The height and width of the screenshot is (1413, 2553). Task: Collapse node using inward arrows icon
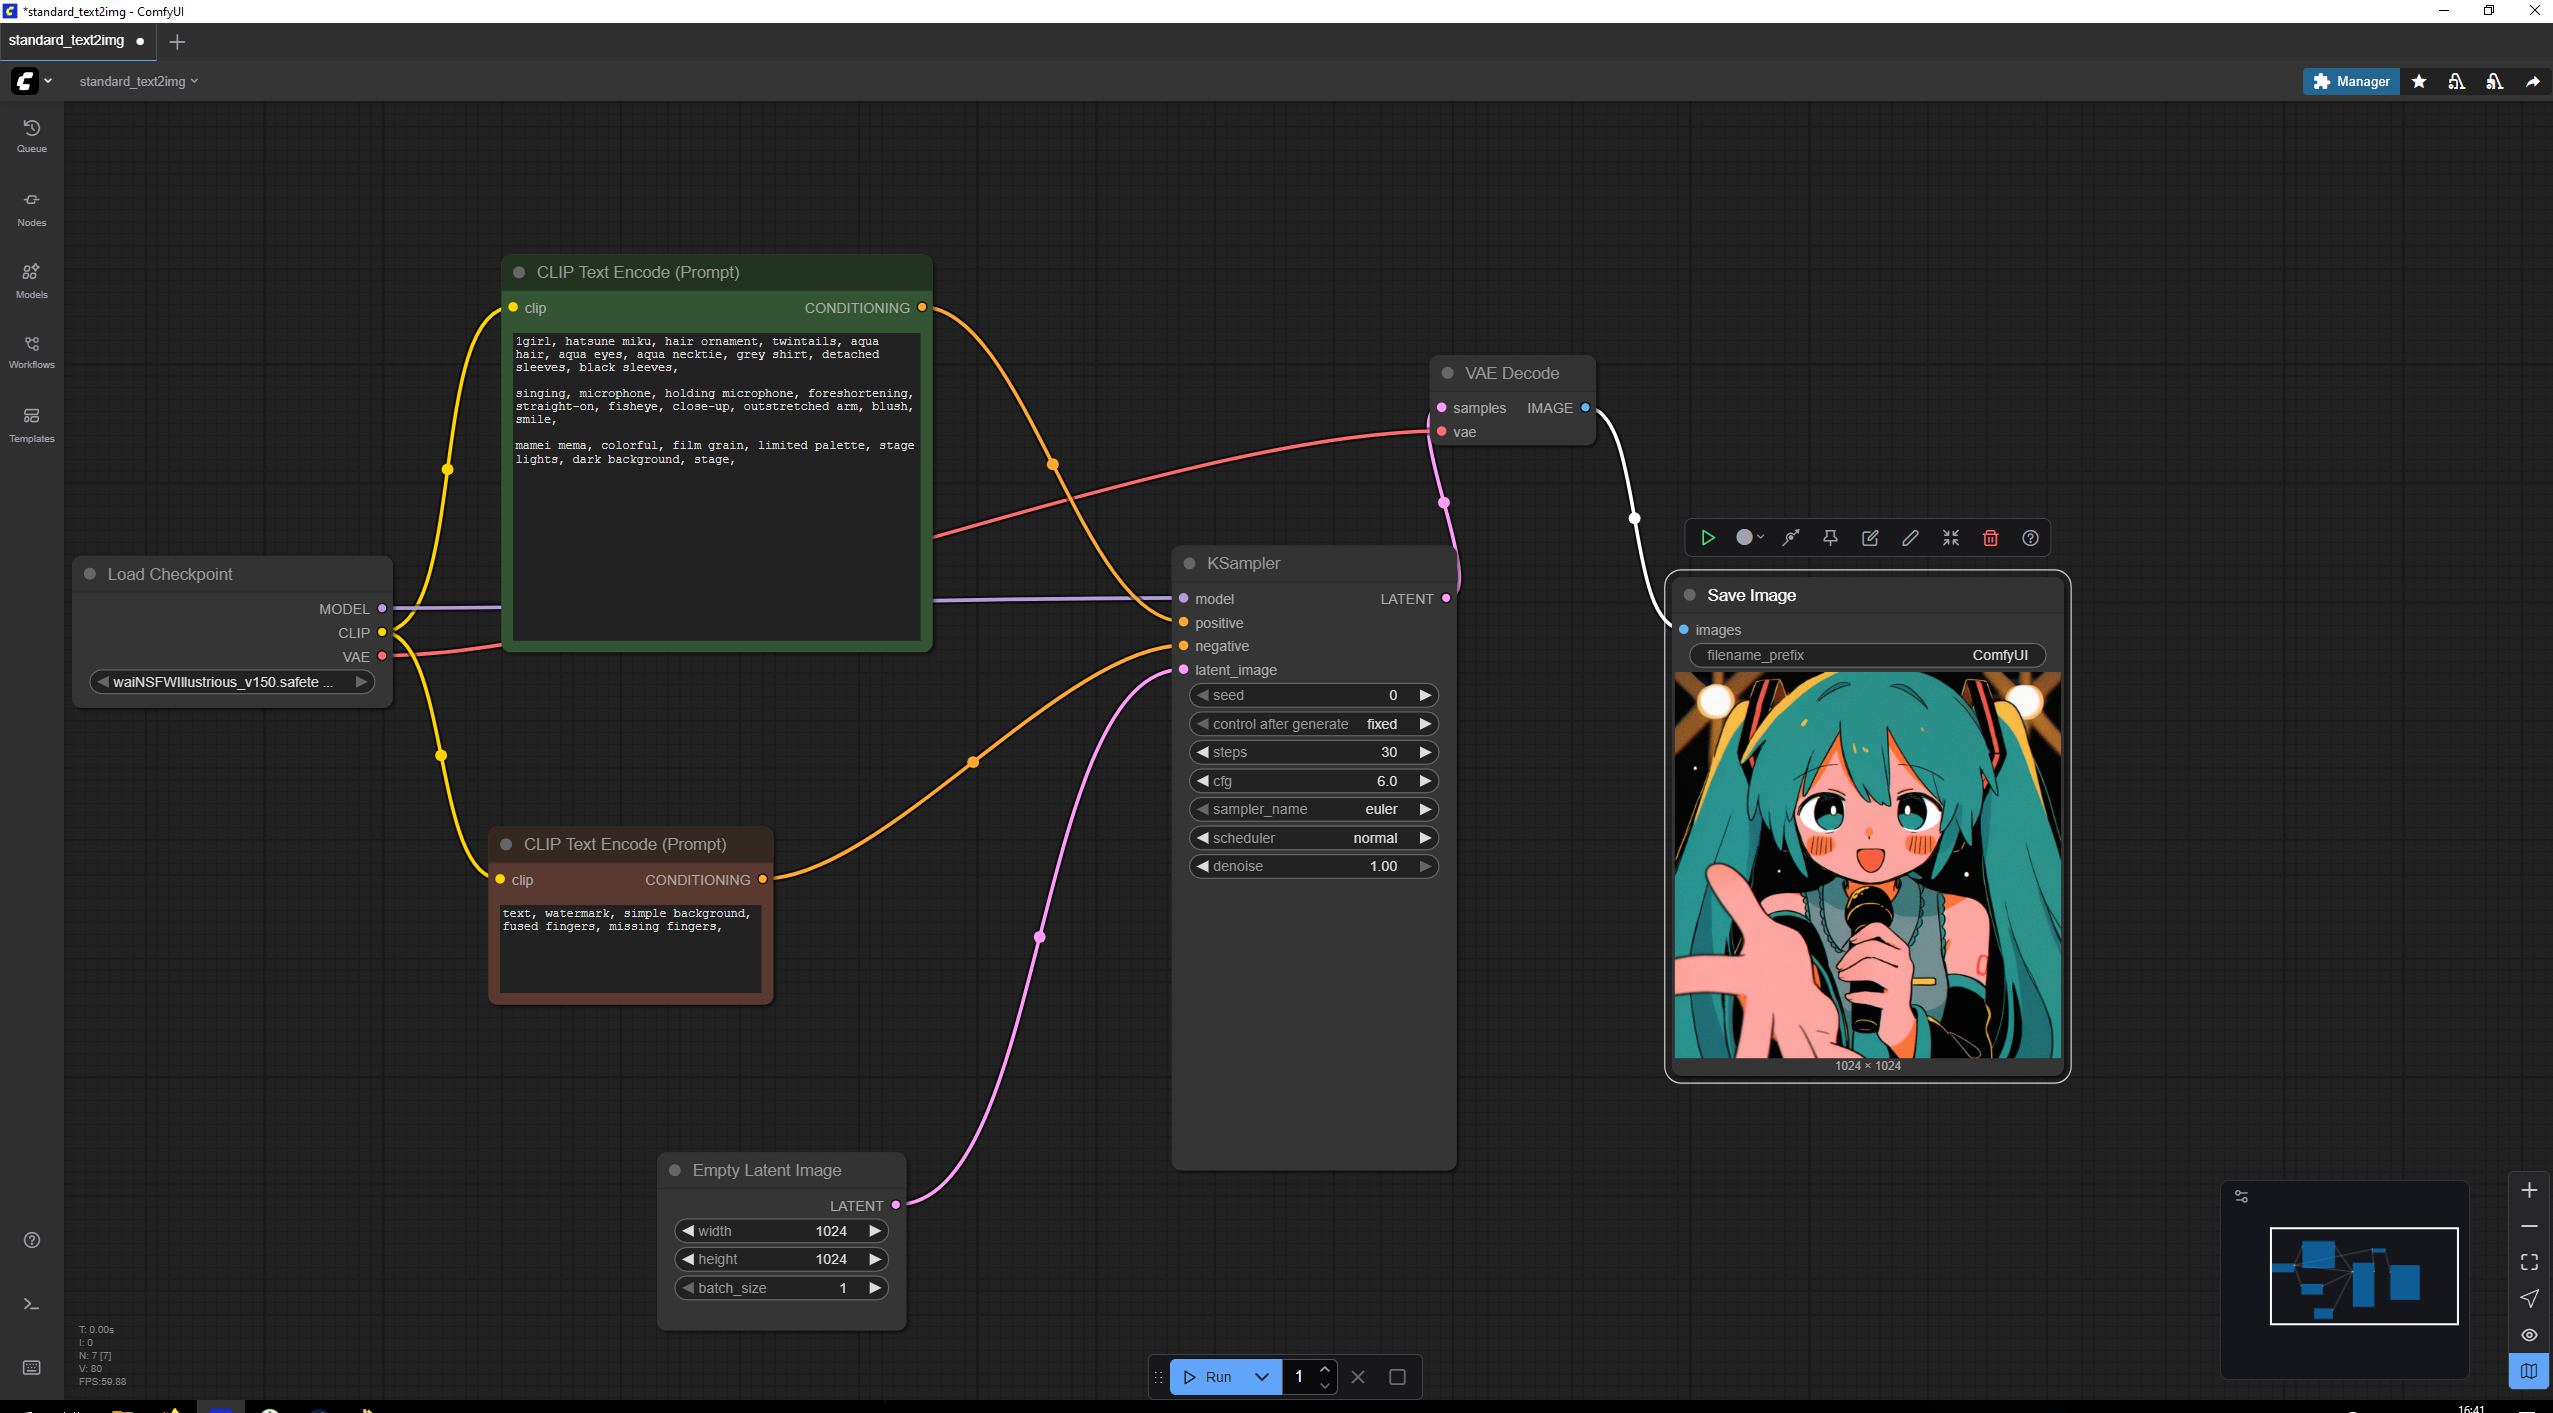point(1950,538)
